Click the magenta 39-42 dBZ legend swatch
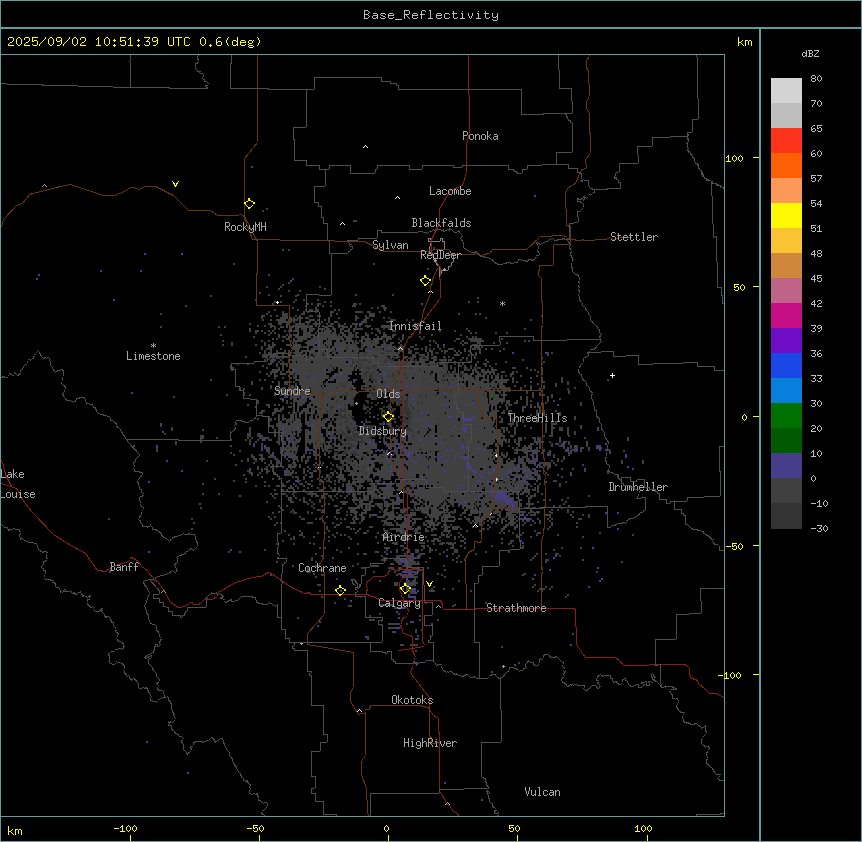Viewport: 862px width, 842px height. (786, 315)
